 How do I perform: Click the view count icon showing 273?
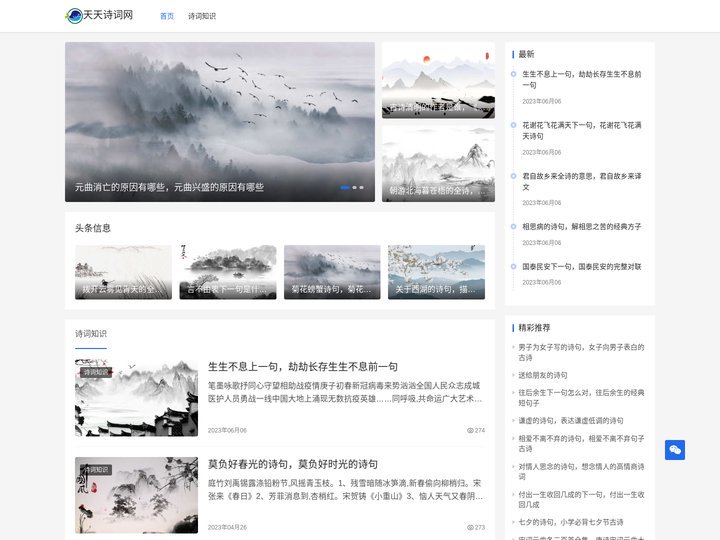(470, 527)
